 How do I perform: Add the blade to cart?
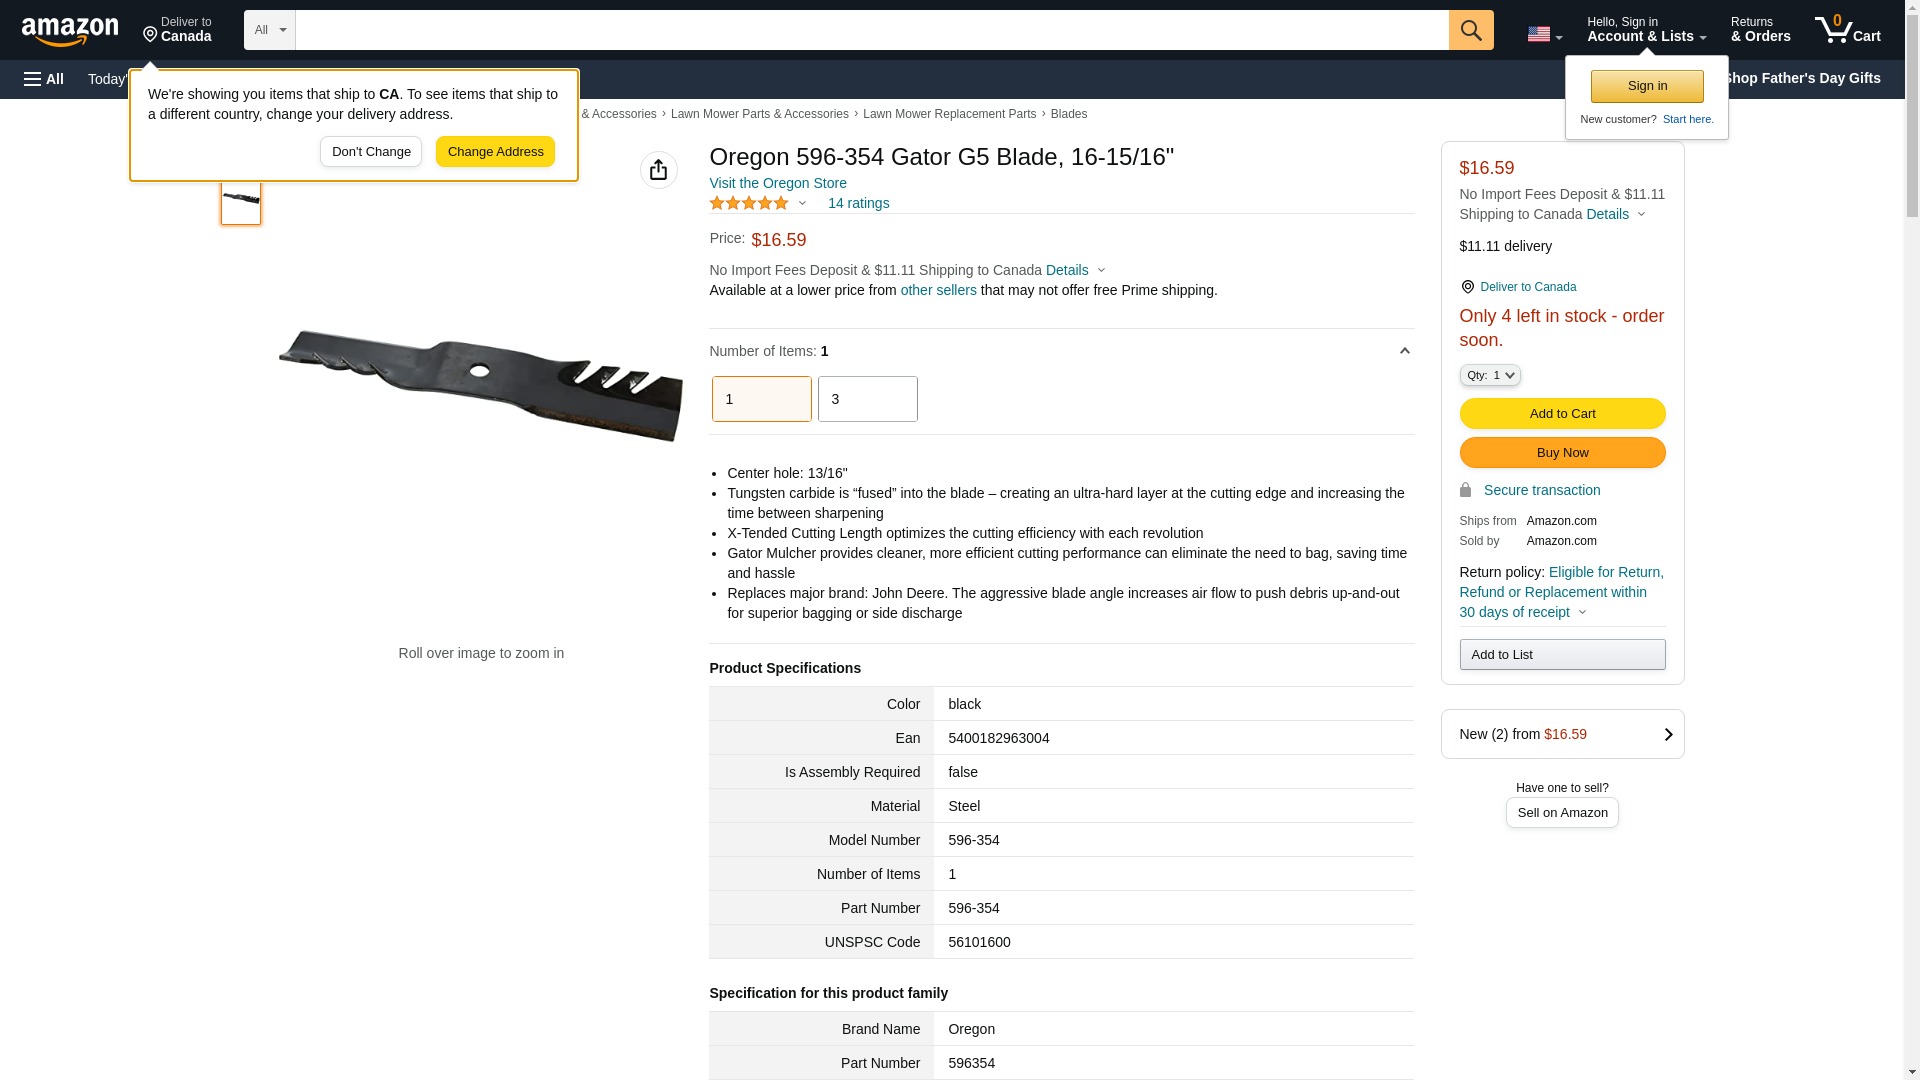[x=1562, y=413]
